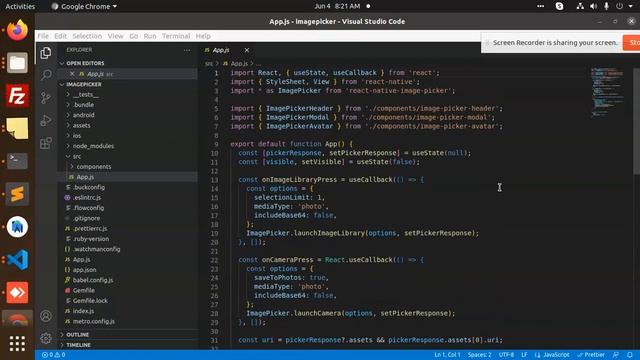
Task: Click the Skype tray icon
Action: (x=559, y=6)
